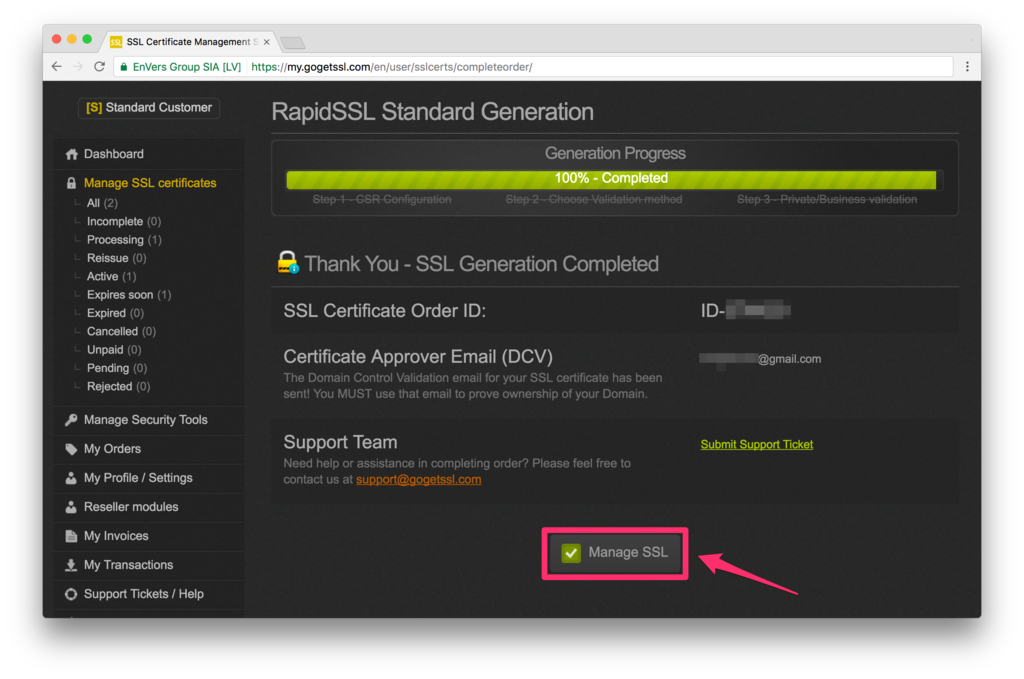Show Incomplete (0) certificates

pos(124,221)
